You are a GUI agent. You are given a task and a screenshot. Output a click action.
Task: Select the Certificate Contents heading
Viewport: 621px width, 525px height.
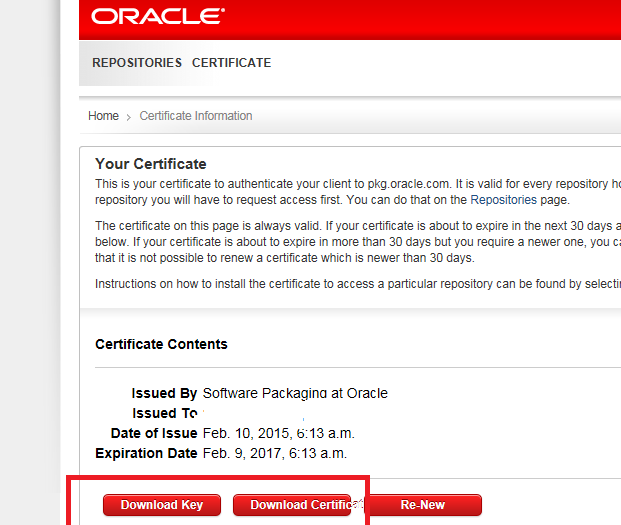click(161, 344)
